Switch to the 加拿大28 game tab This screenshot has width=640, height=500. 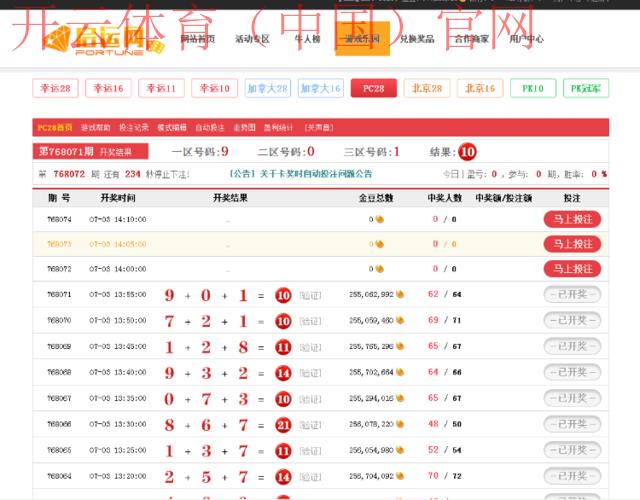coord(268,88)
